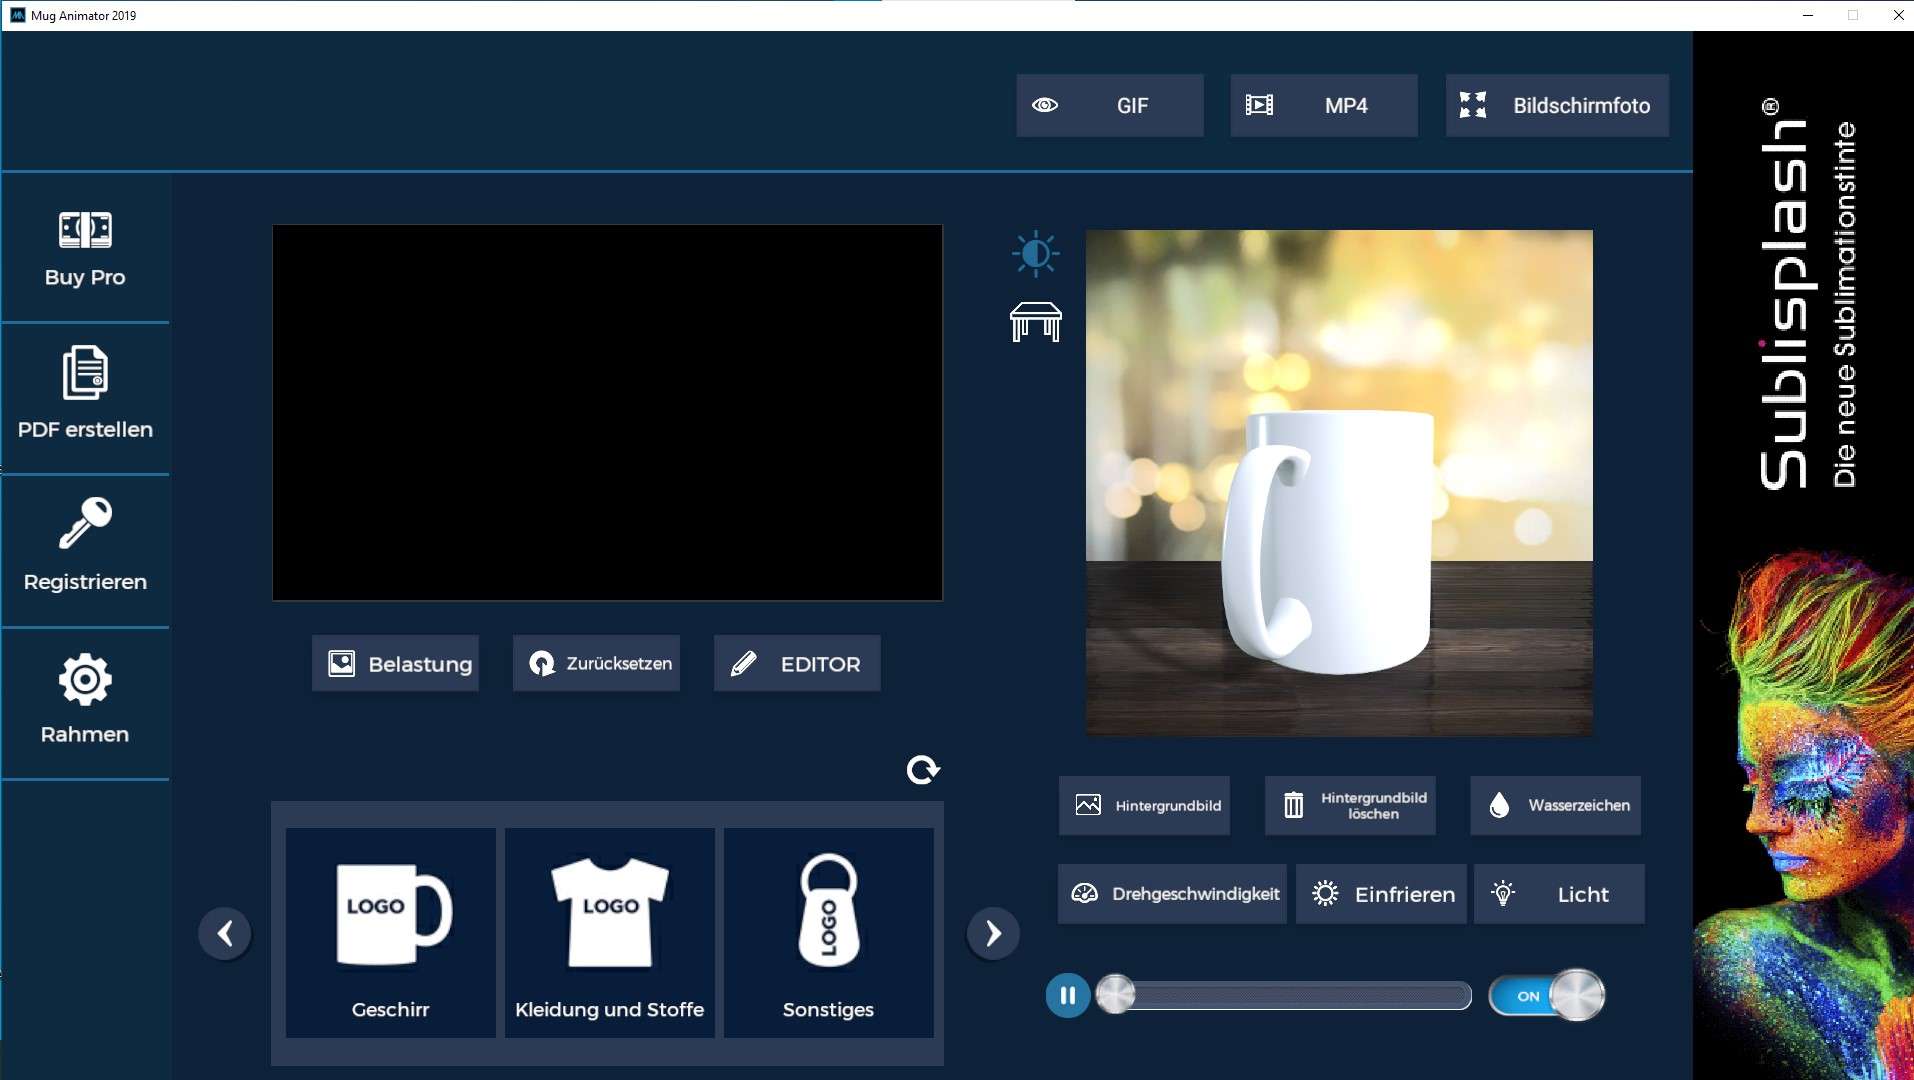Open the EDITOR
The image size is (1914, 1080).
797,663
